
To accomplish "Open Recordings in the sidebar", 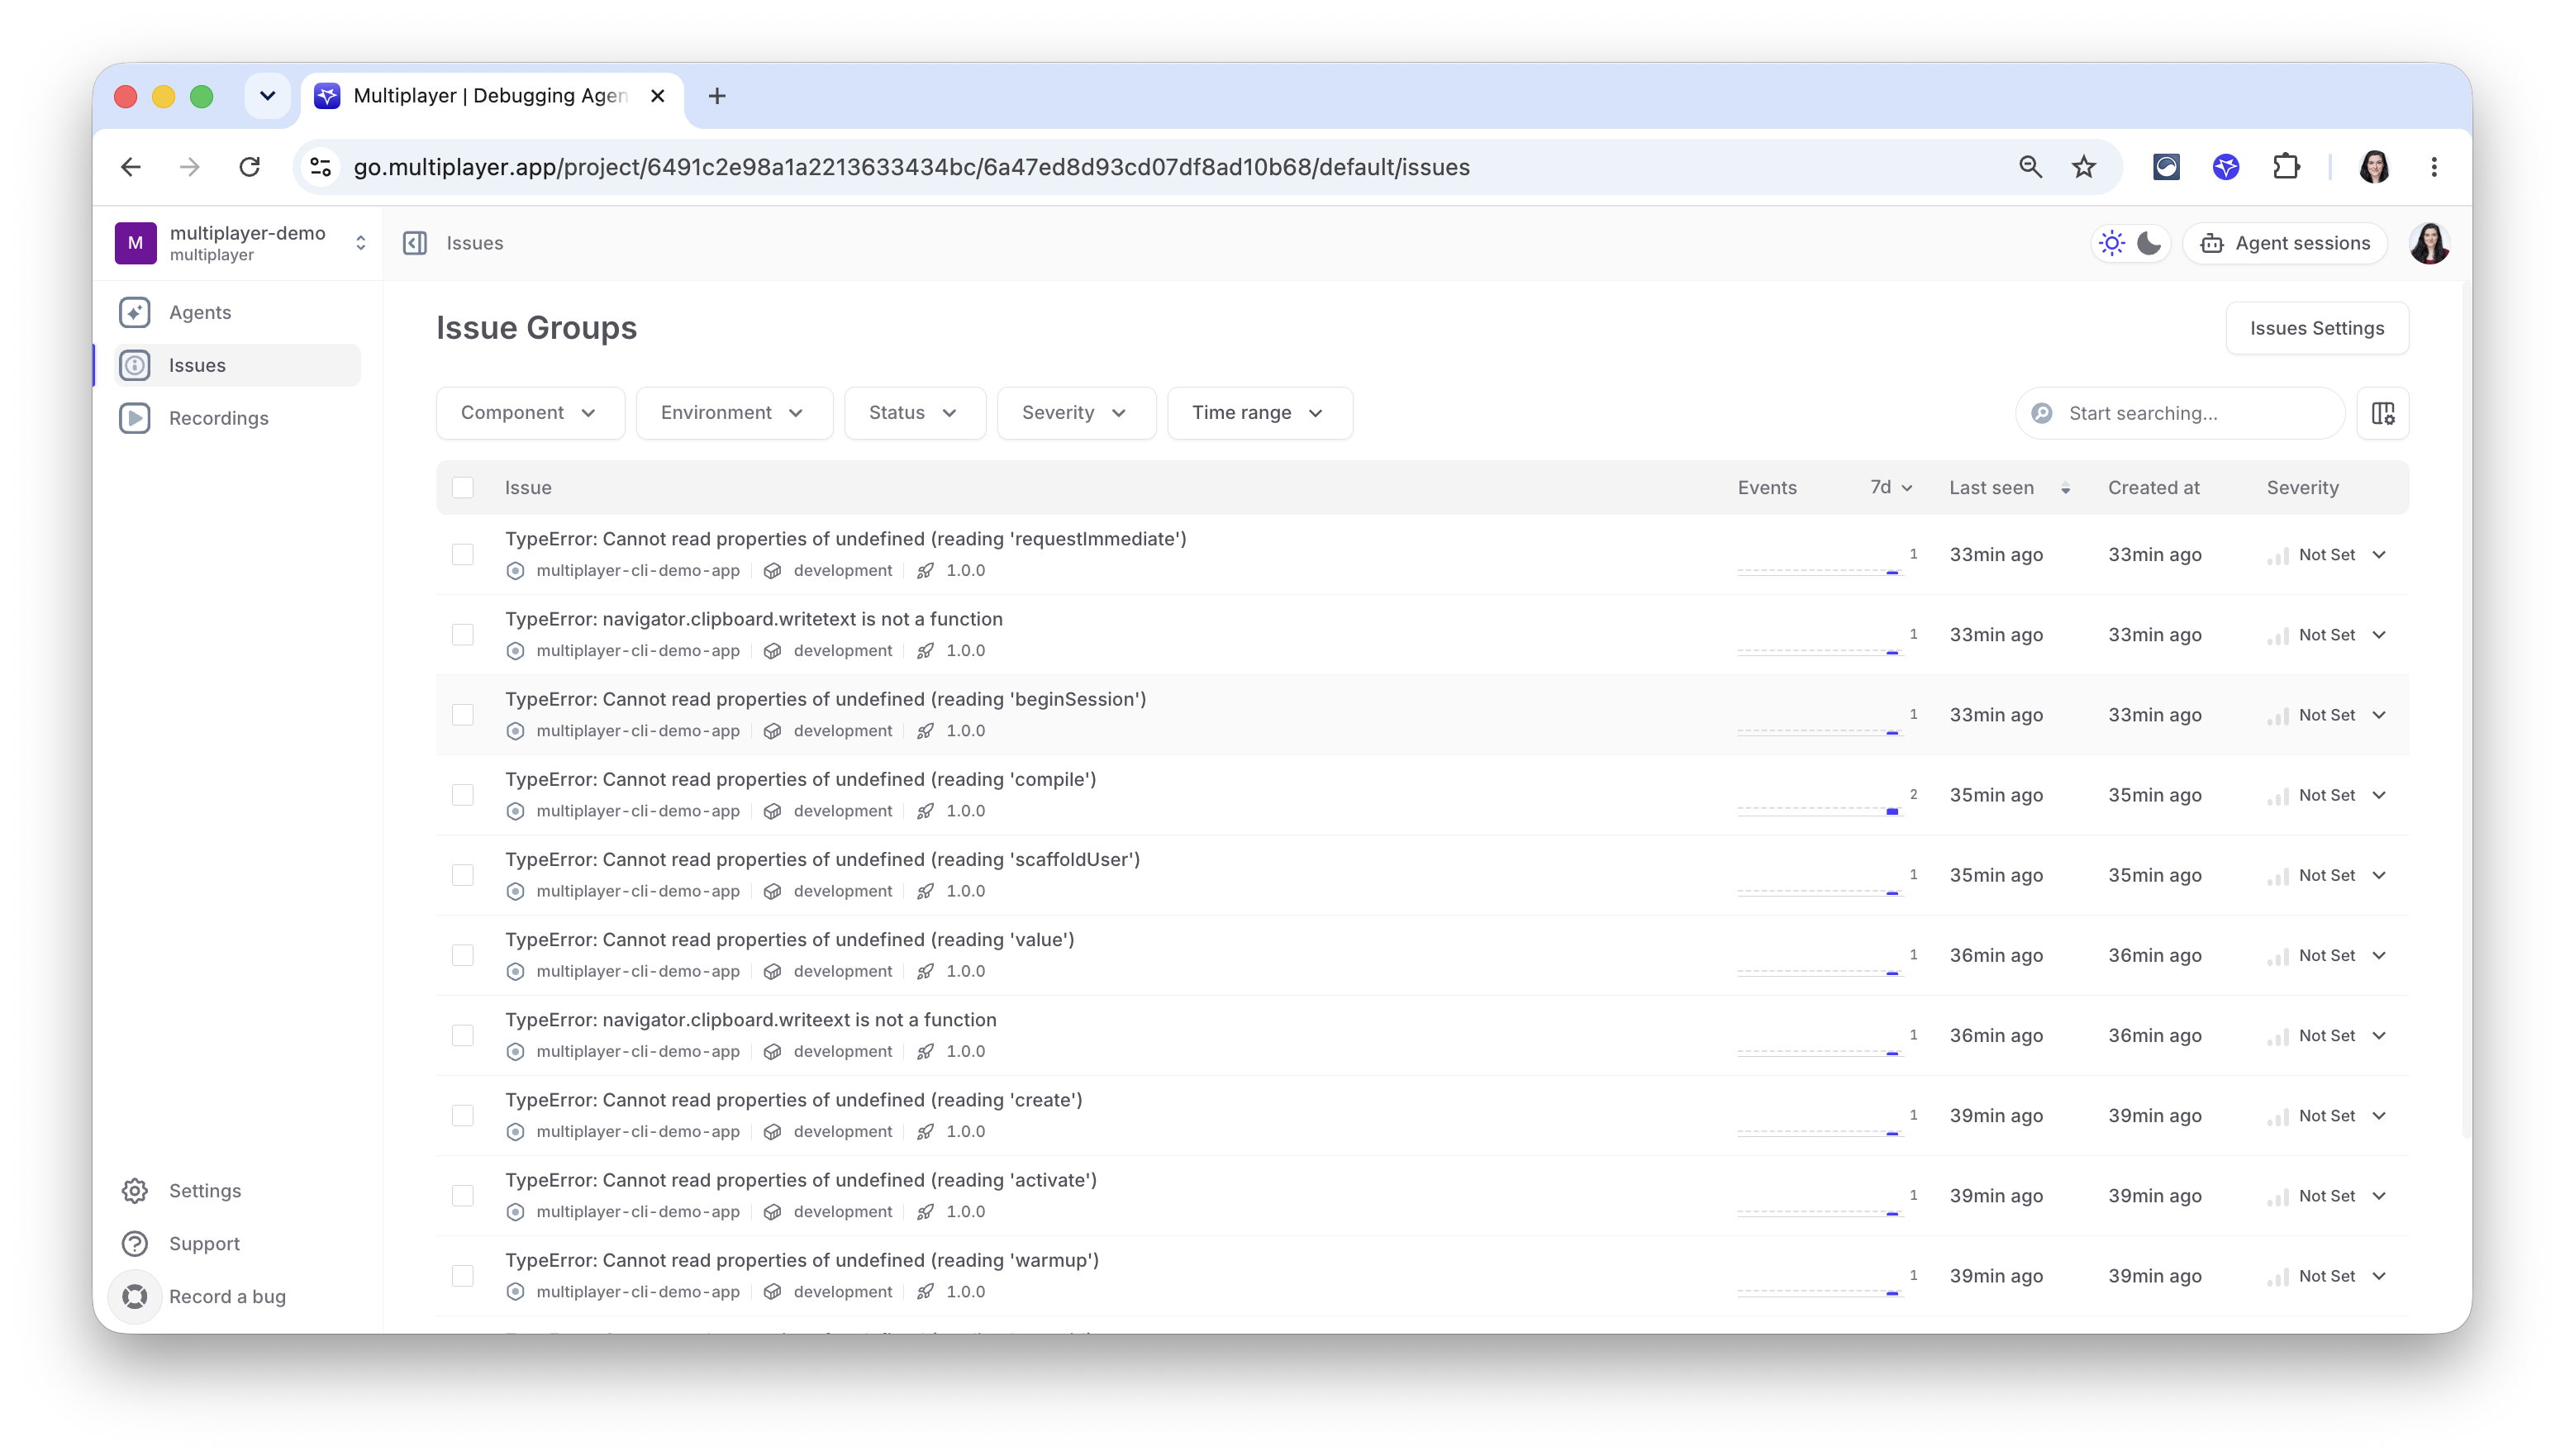I will coord(237,418).
